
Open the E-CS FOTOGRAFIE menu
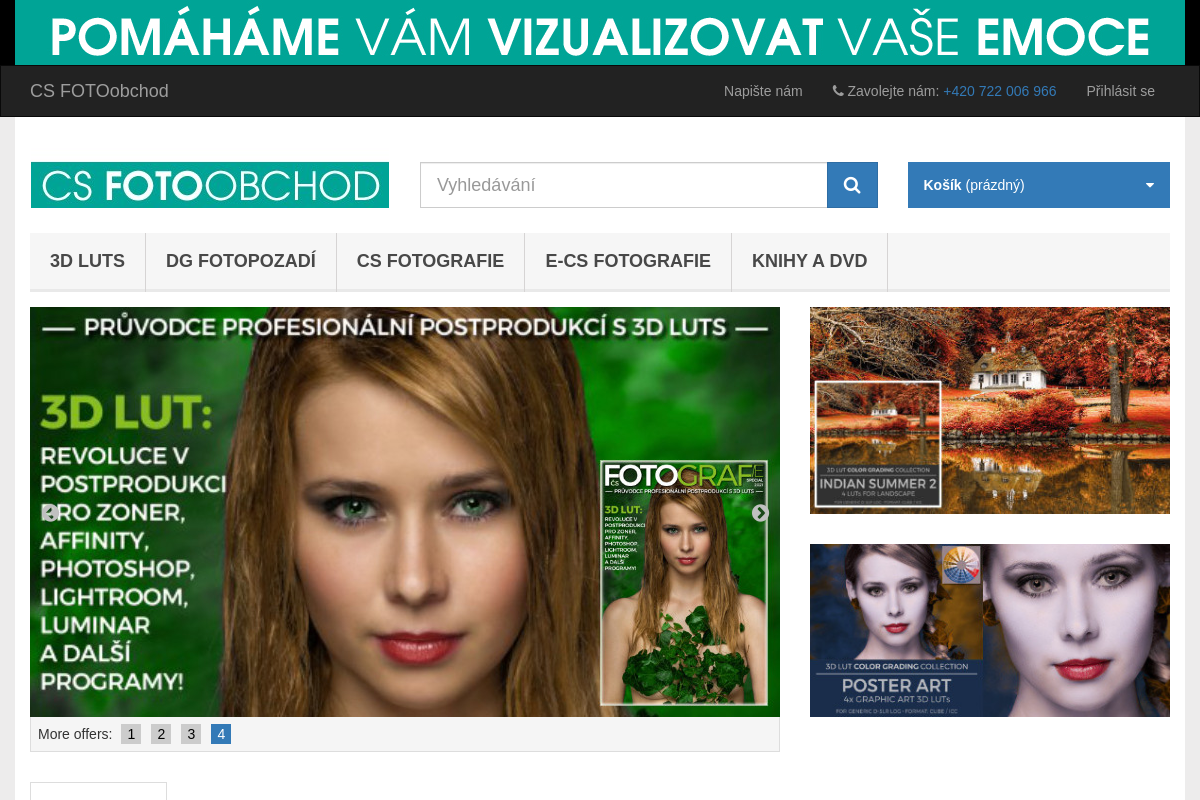tap(628, 261)
